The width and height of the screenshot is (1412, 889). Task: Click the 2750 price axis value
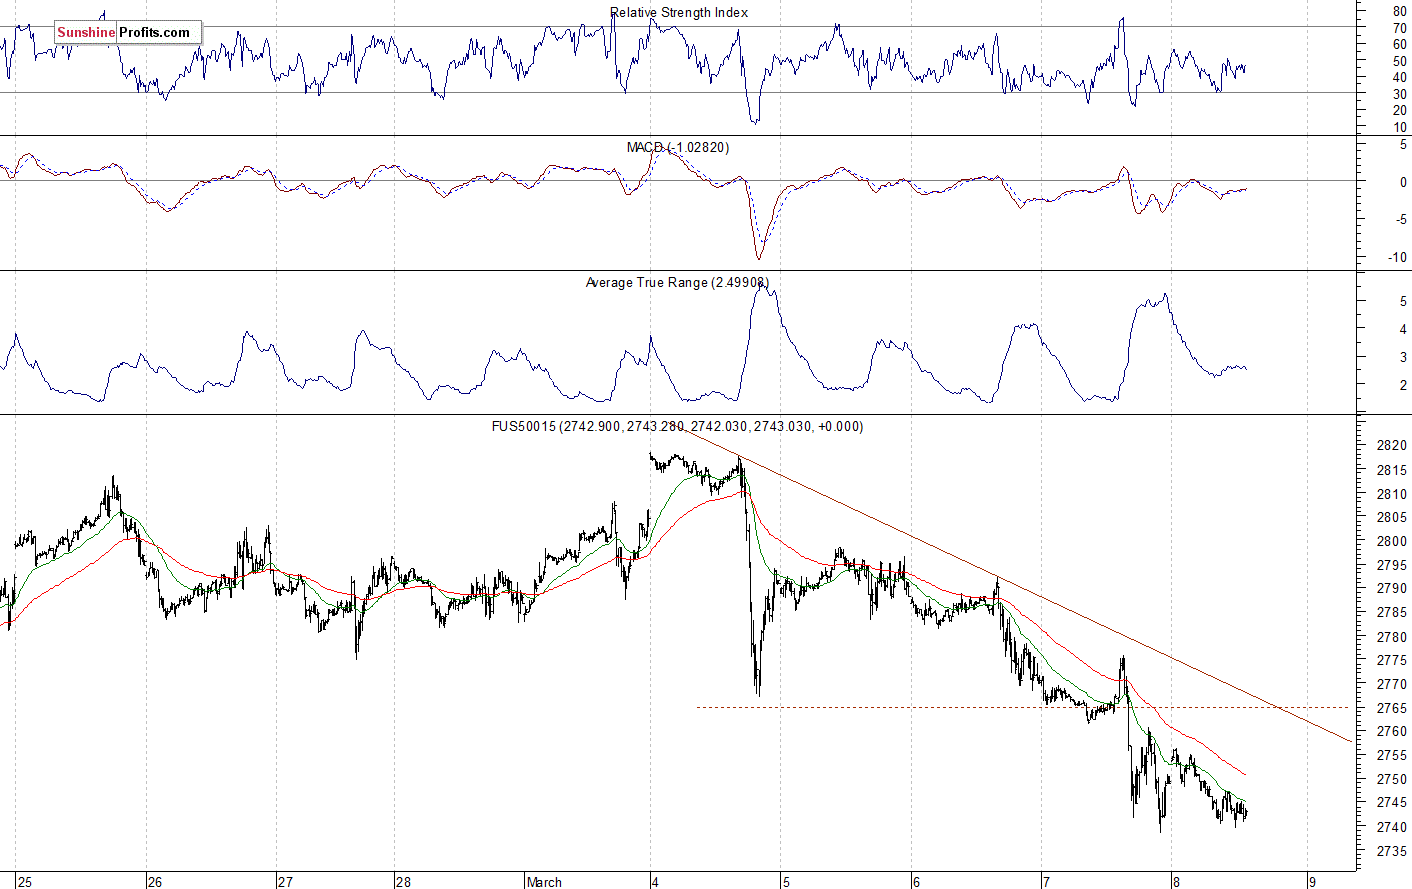coord(1391,779)
